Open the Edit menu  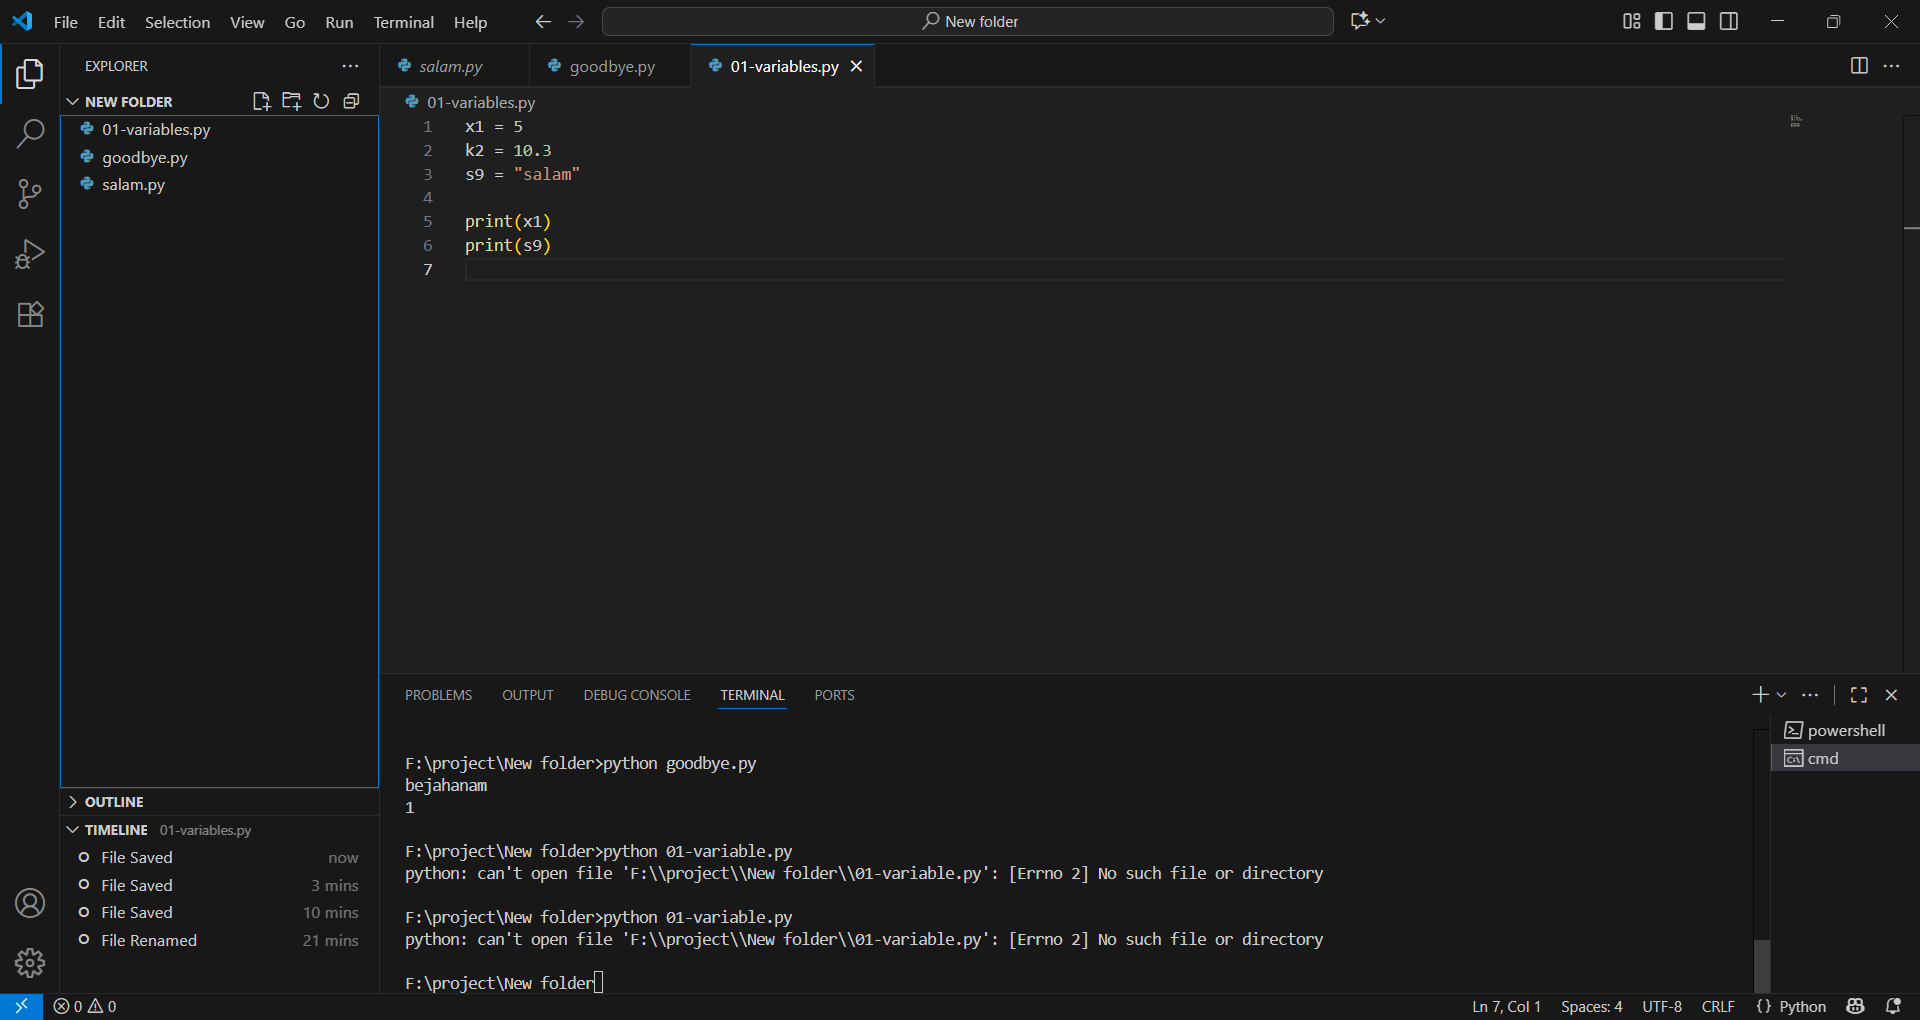pos(111,22)
